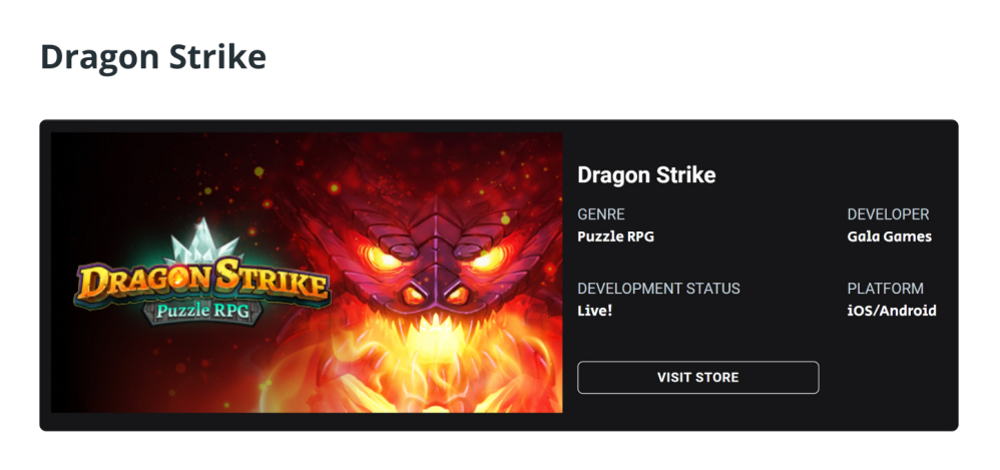Click the white Dragon Strike card title
The image size is (1000, 470).
(647, 175)
